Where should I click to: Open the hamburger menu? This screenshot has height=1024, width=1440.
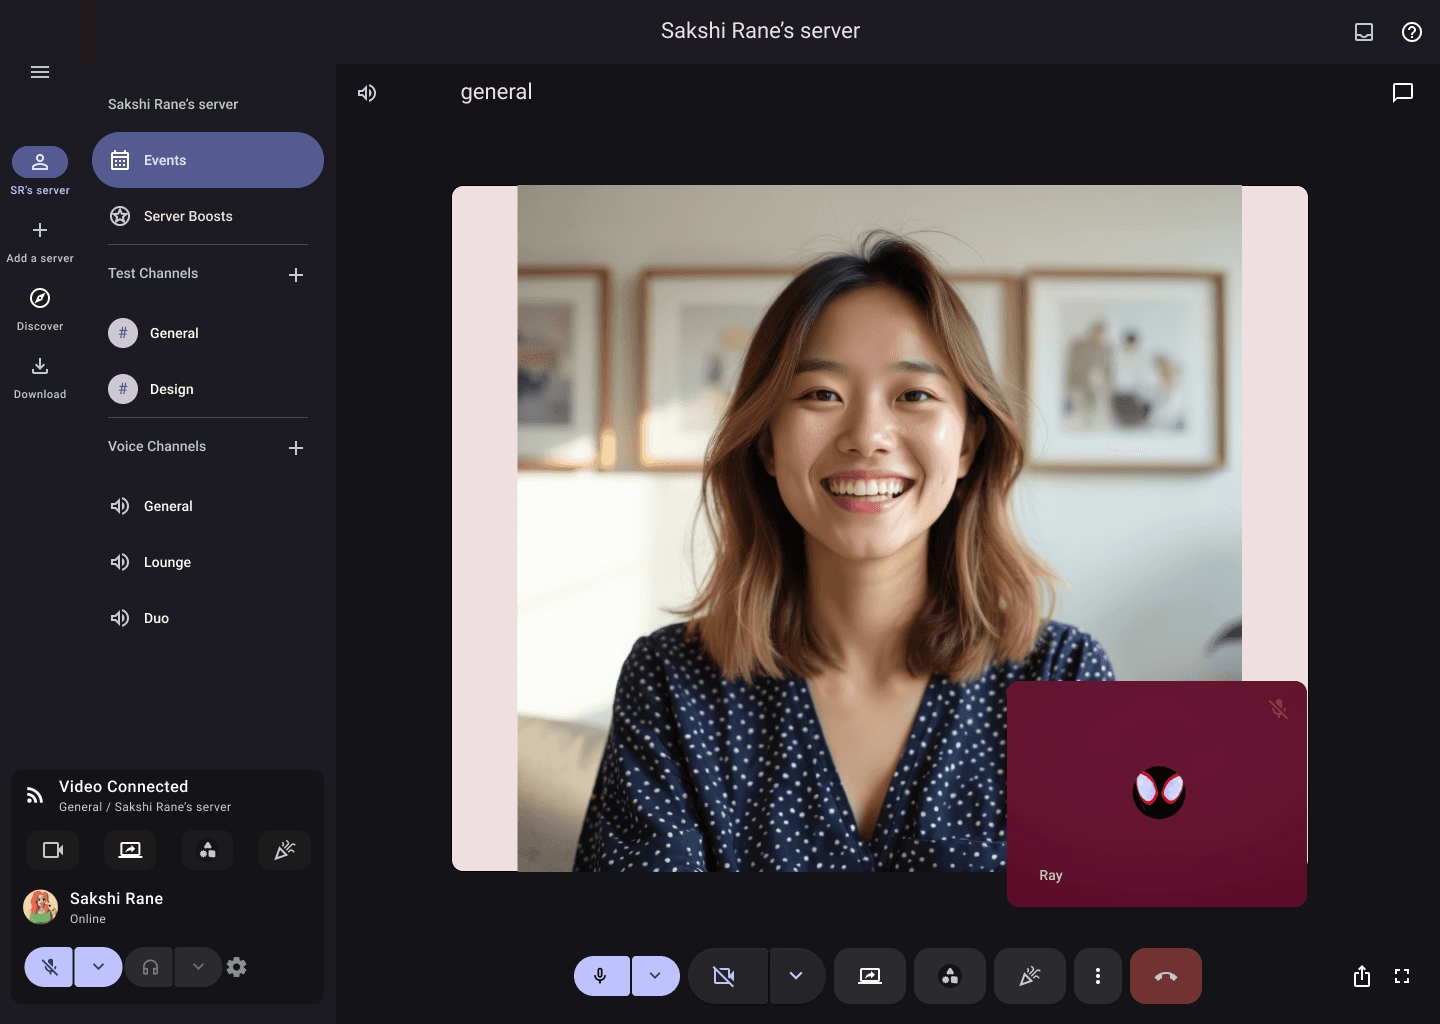coord(40,72)
